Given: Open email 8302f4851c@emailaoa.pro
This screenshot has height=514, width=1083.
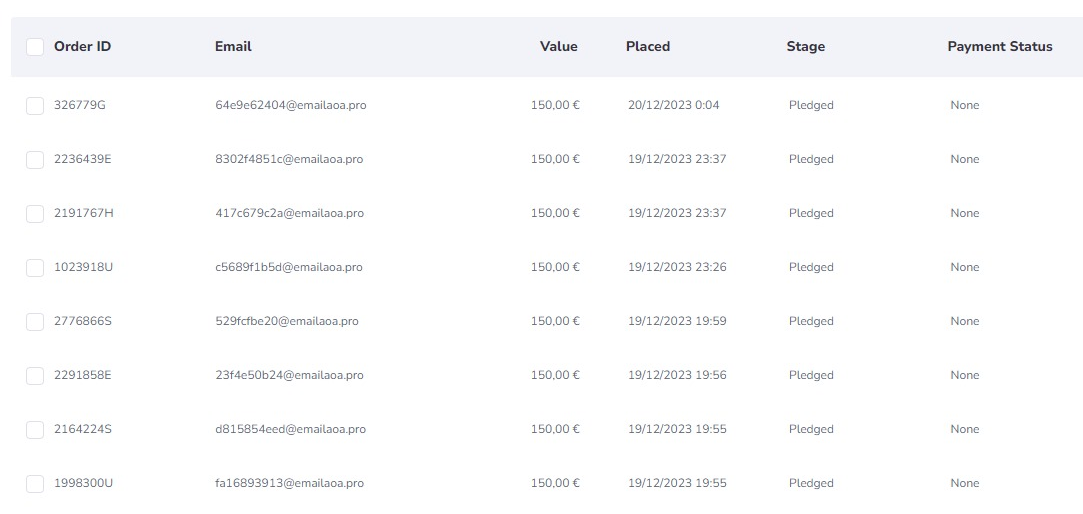Looking at the screenshot, I should coord(289,159).
